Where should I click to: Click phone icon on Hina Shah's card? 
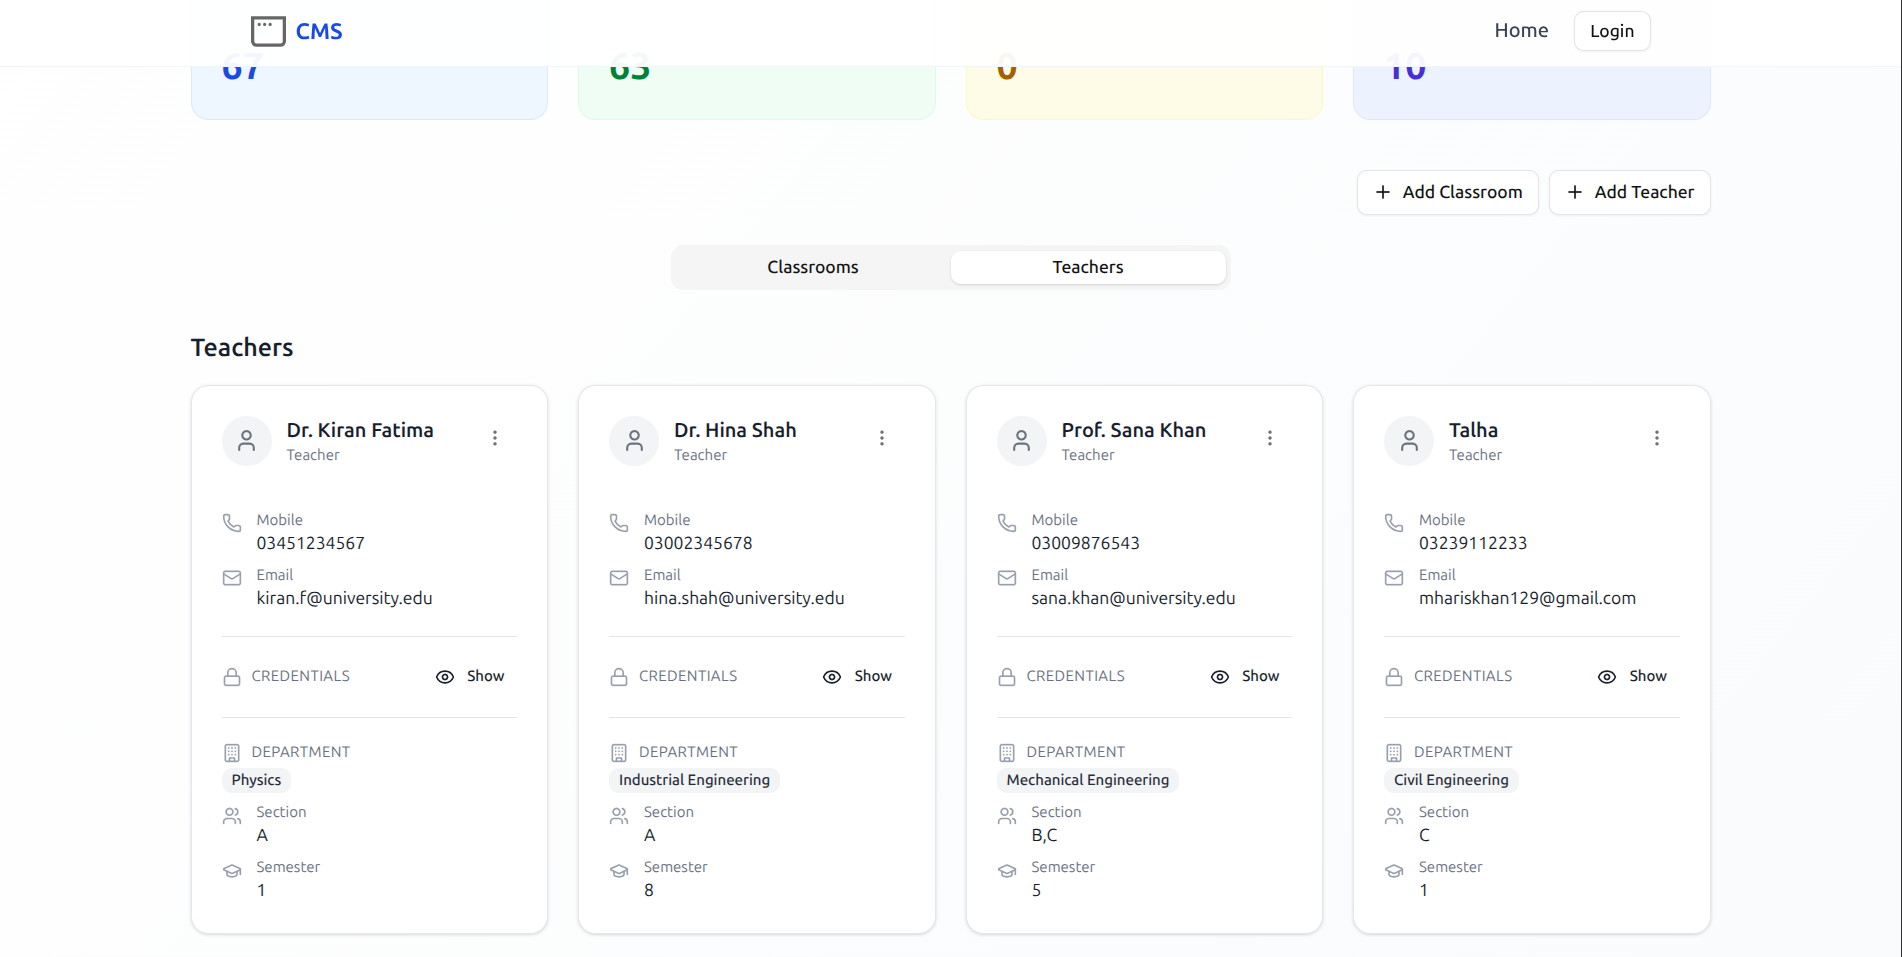(619, 523)
